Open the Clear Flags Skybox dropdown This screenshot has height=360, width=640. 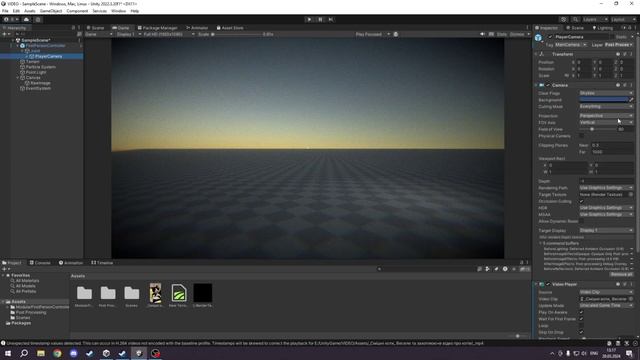coord(606,93)
